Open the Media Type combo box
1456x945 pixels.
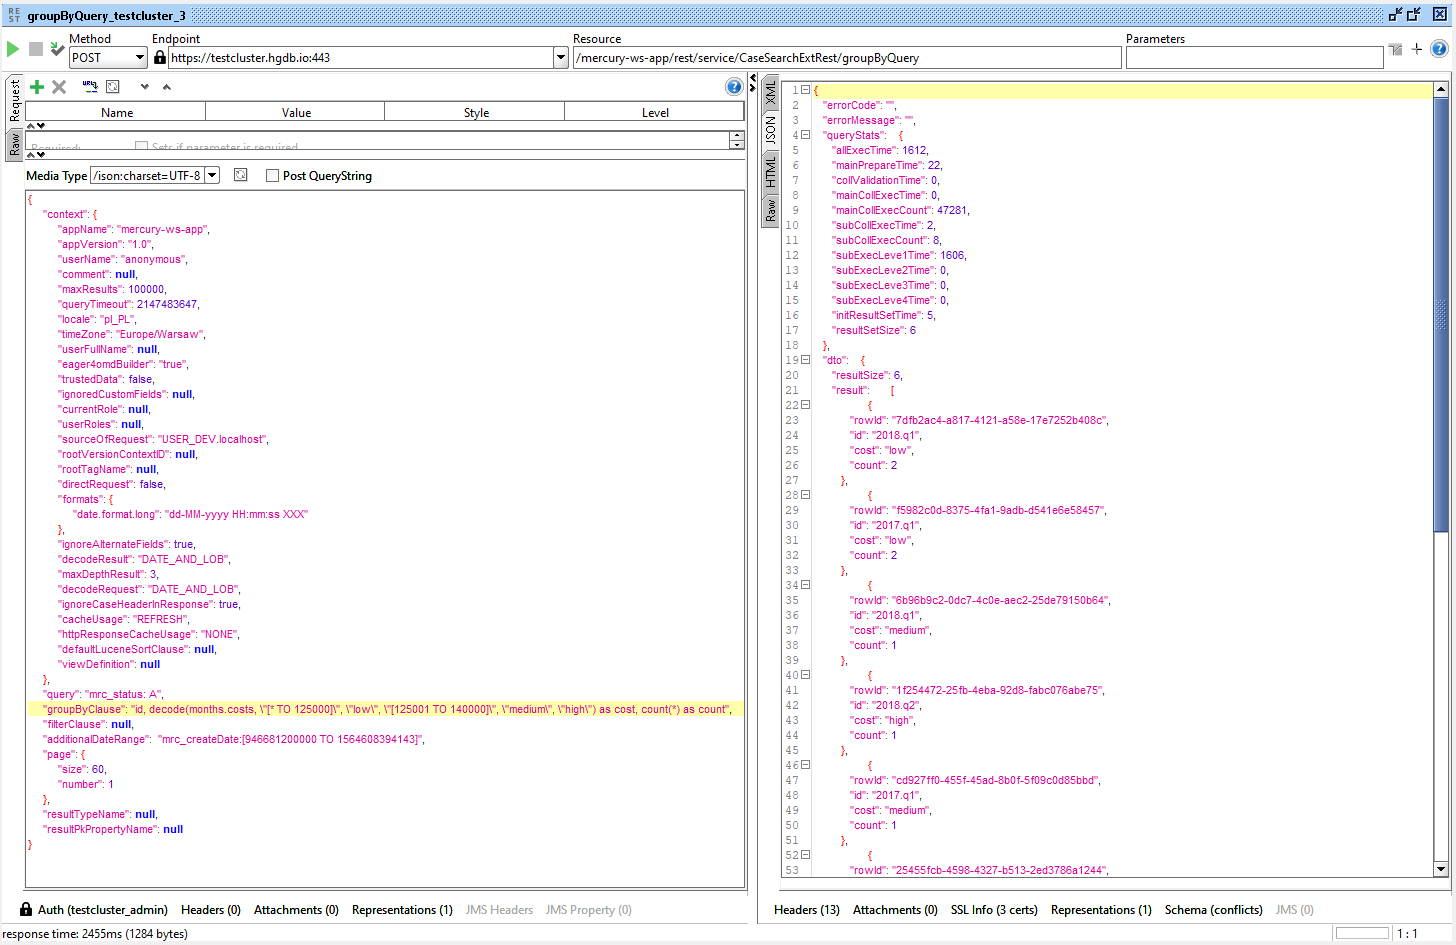point(212,176)
